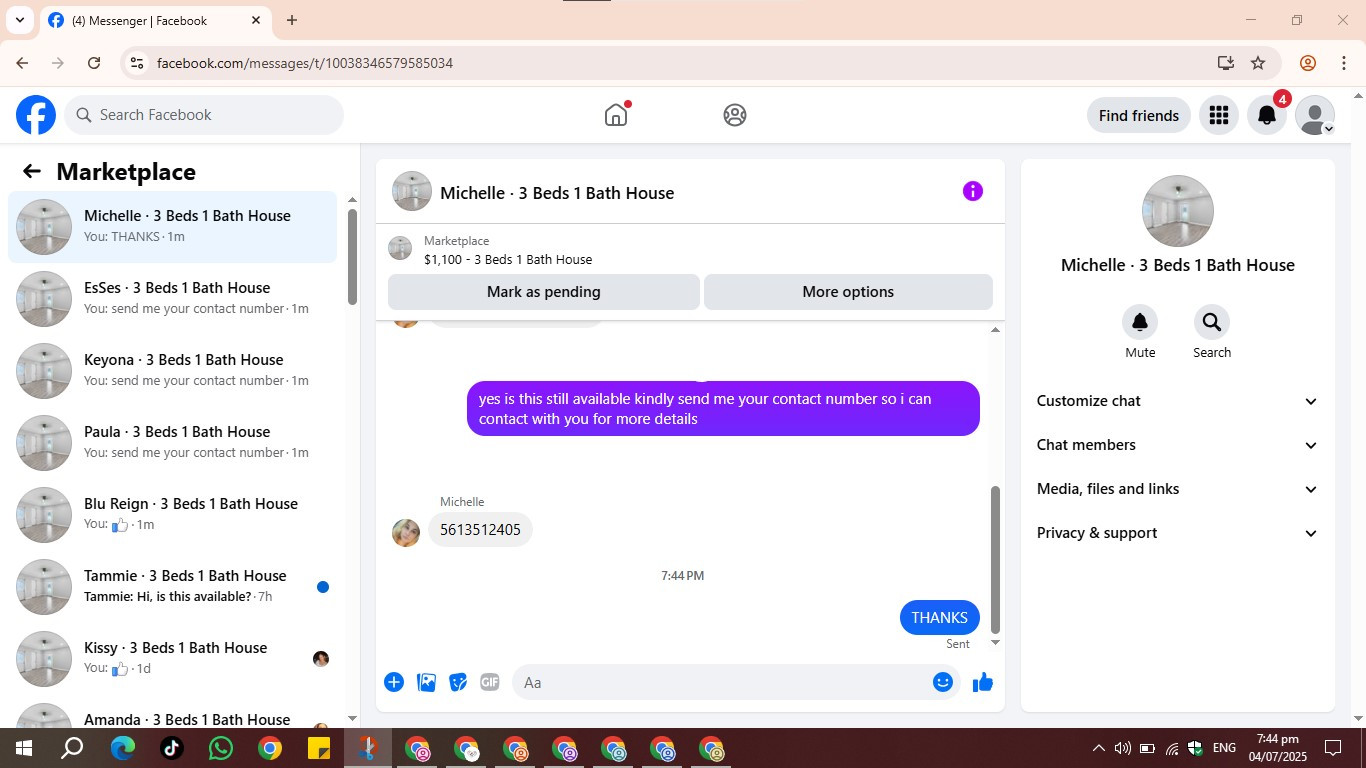Open site information icon in address bar
Image resolution: width=1366 pixels, height=768 pixels.
137,63
